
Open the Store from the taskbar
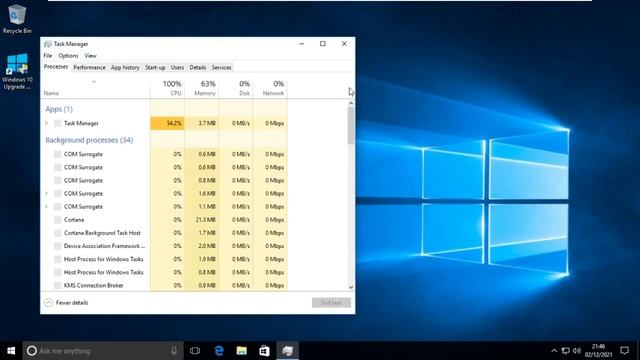264,351
